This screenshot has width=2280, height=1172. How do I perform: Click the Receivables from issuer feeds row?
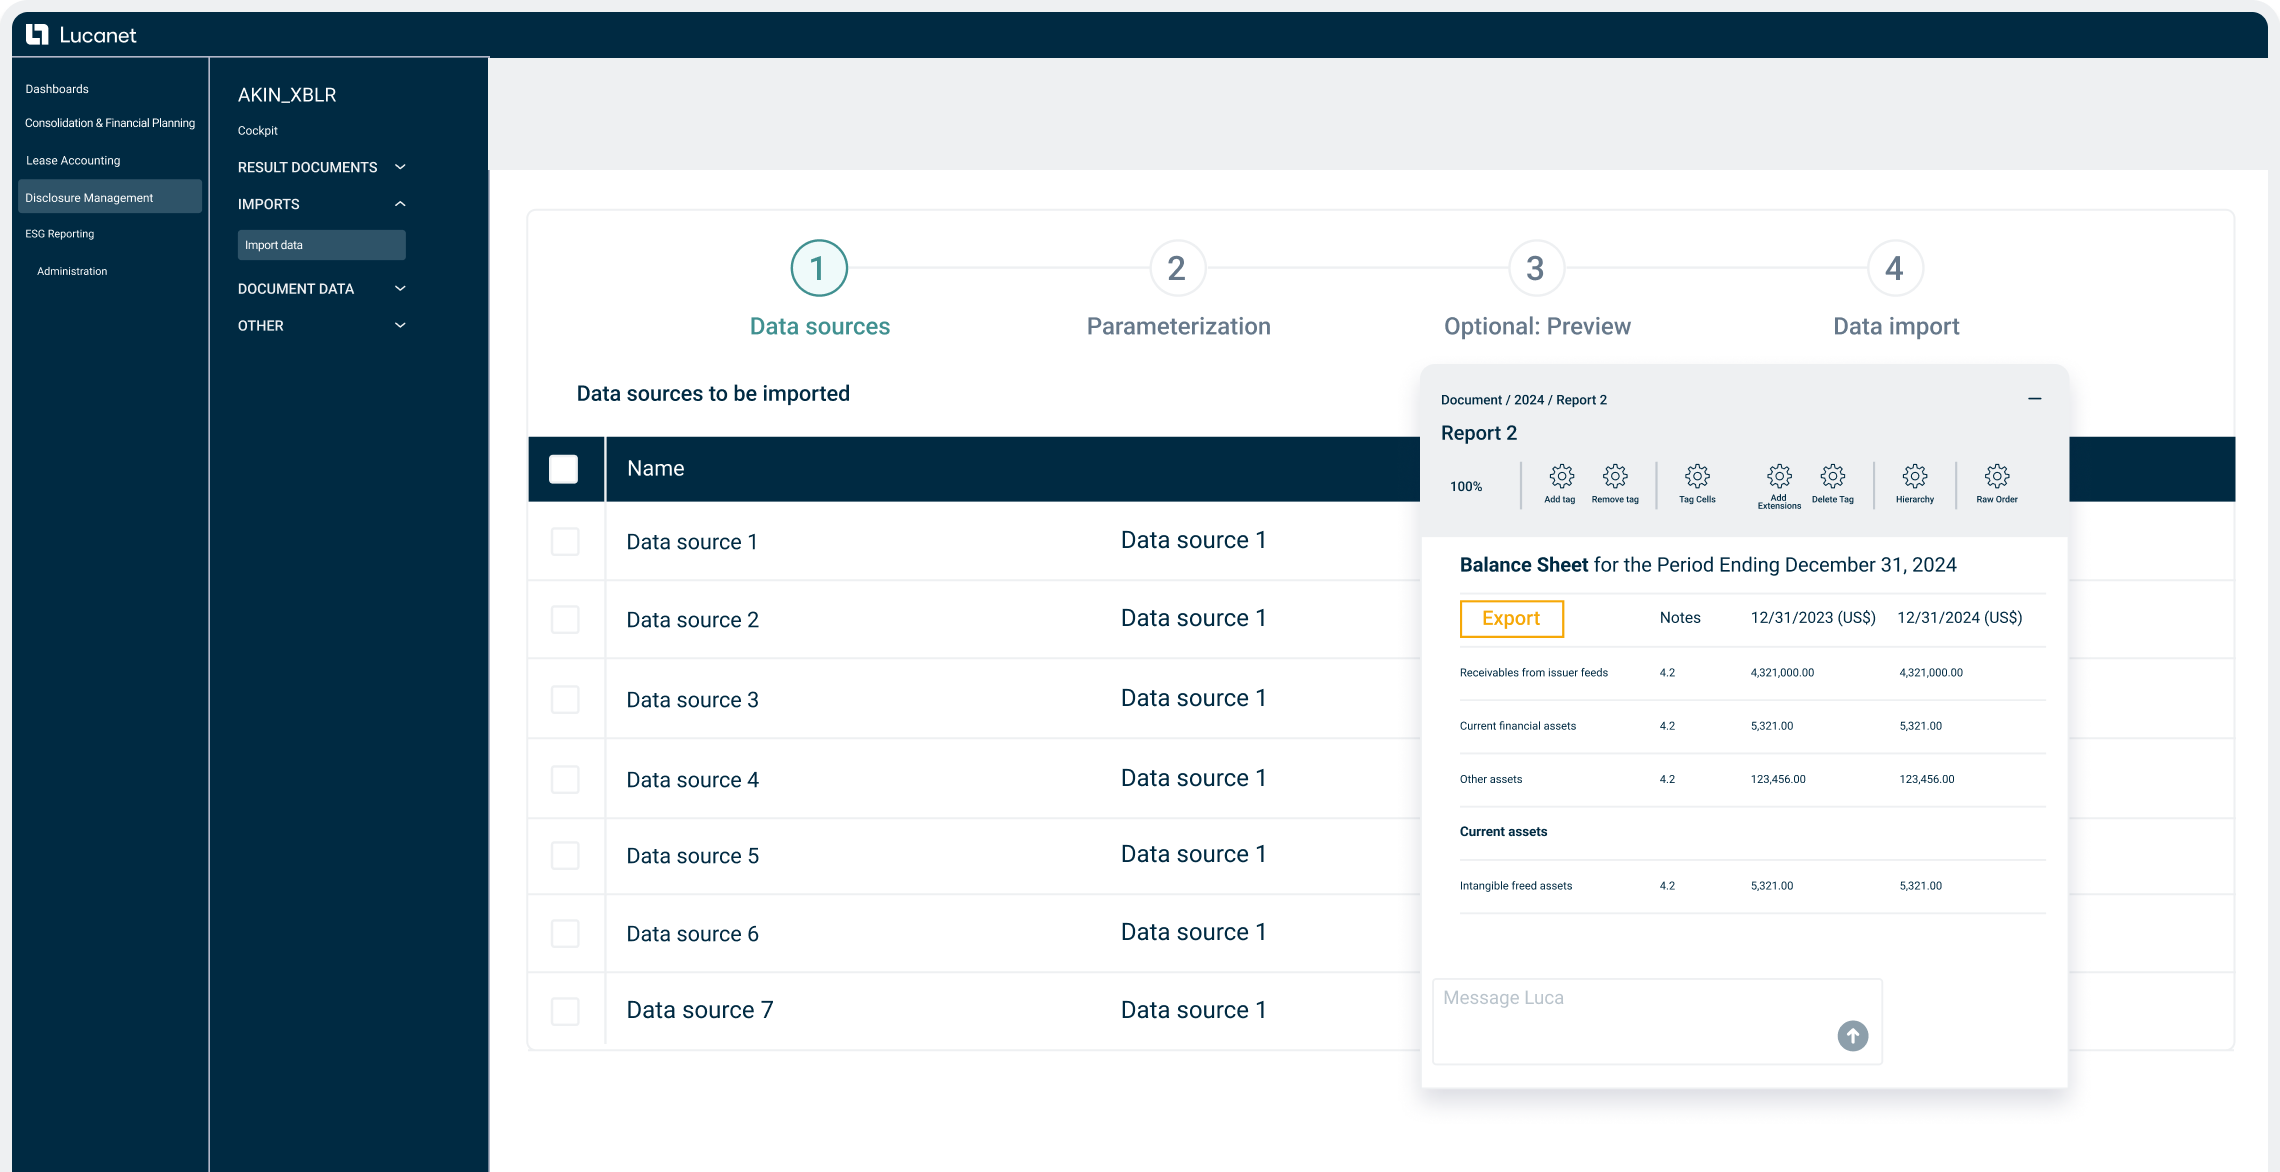pyautogui.click(x=1752, y=673)
